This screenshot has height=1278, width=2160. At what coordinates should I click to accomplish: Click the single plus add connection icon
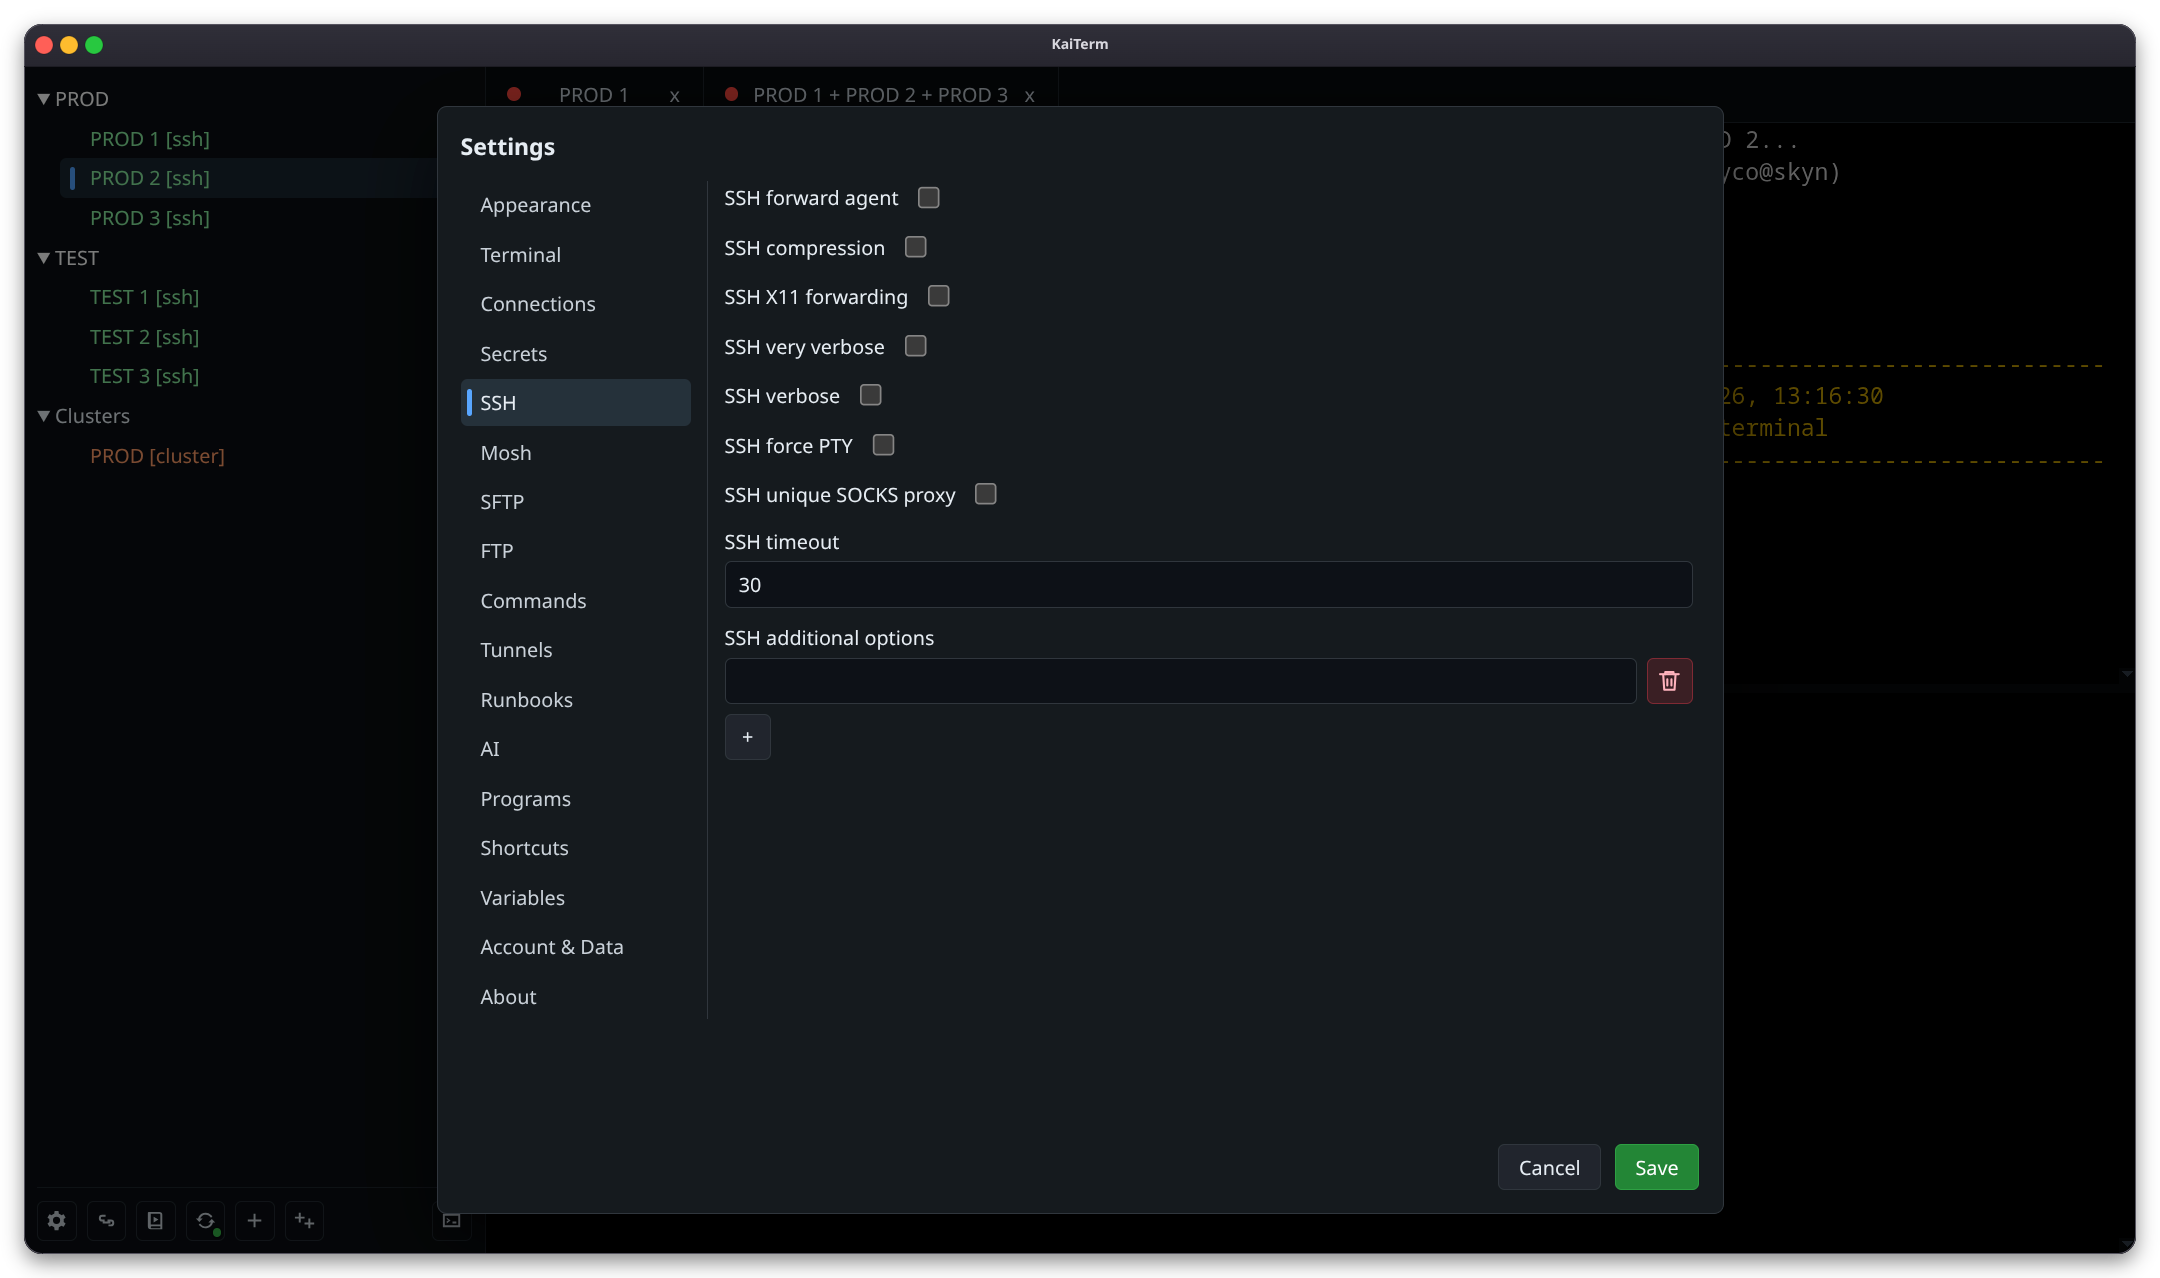(x=254, y=1220)
